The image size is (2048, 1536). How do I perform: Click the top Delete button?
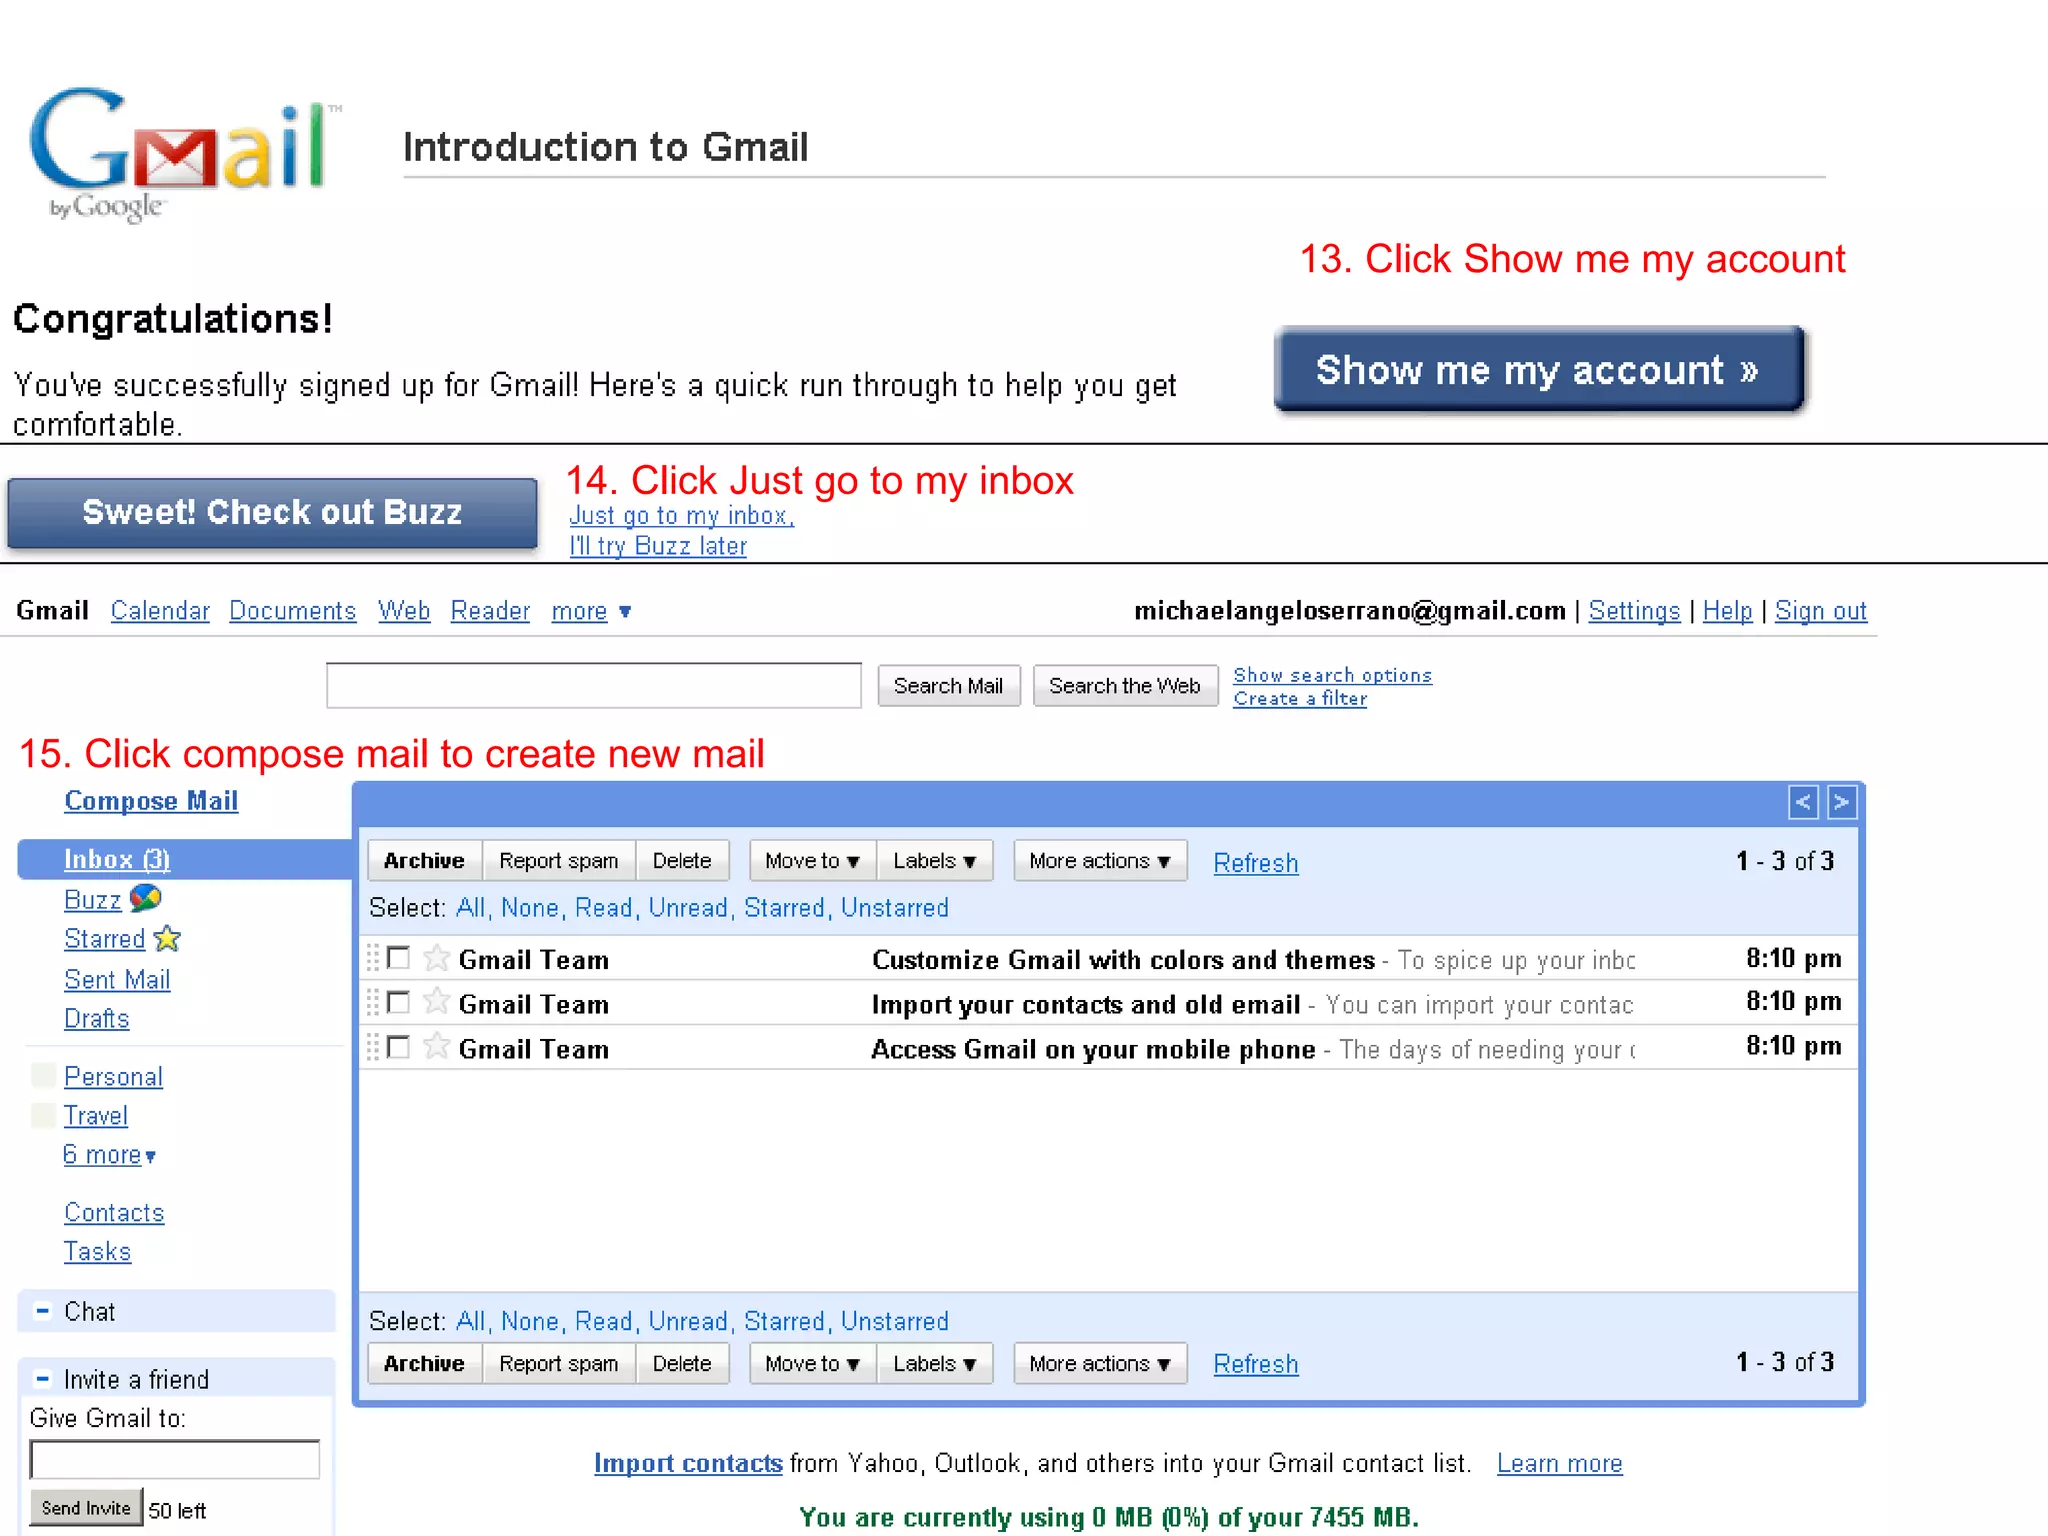[682, 861]
